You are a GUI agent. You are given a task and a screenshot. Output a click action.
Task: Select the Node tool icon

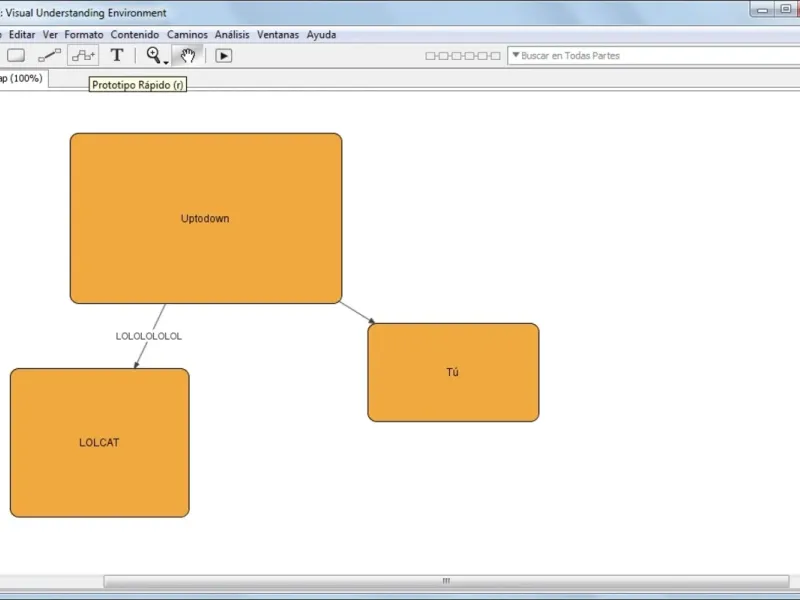pyautogui.click(x=16, y=55)
